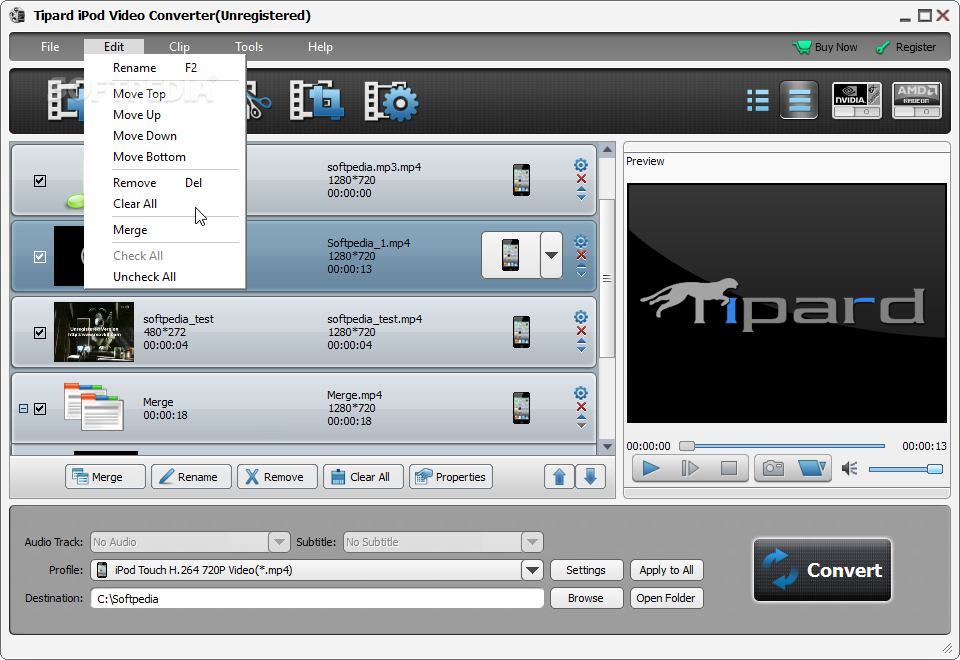Screen dimensions: 960x660
Task: Open the crop video toolbar icon
Action: click(316, 100)
